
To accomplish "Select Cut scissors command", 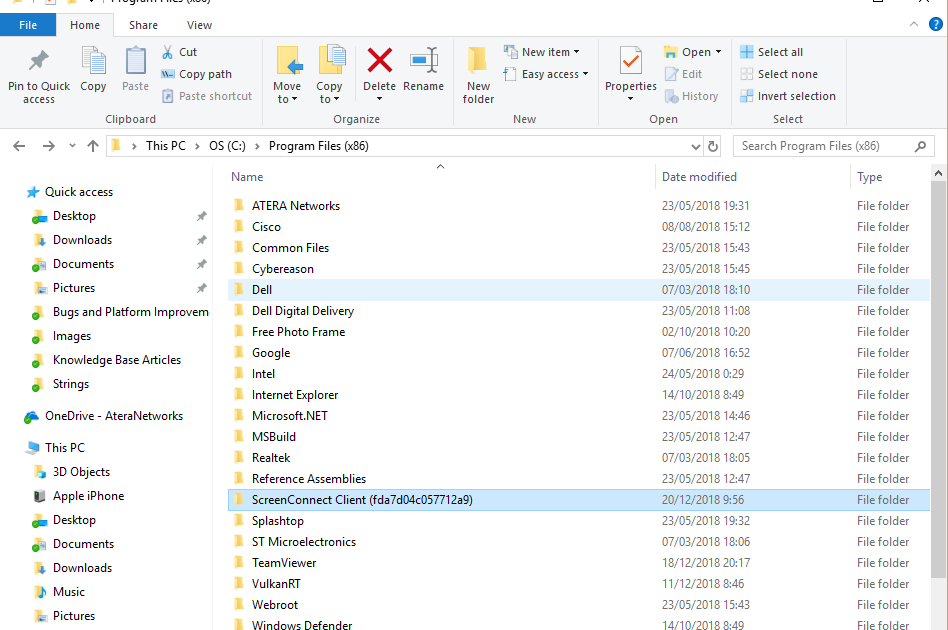I will pyautogui.click(x=179, y=52).
